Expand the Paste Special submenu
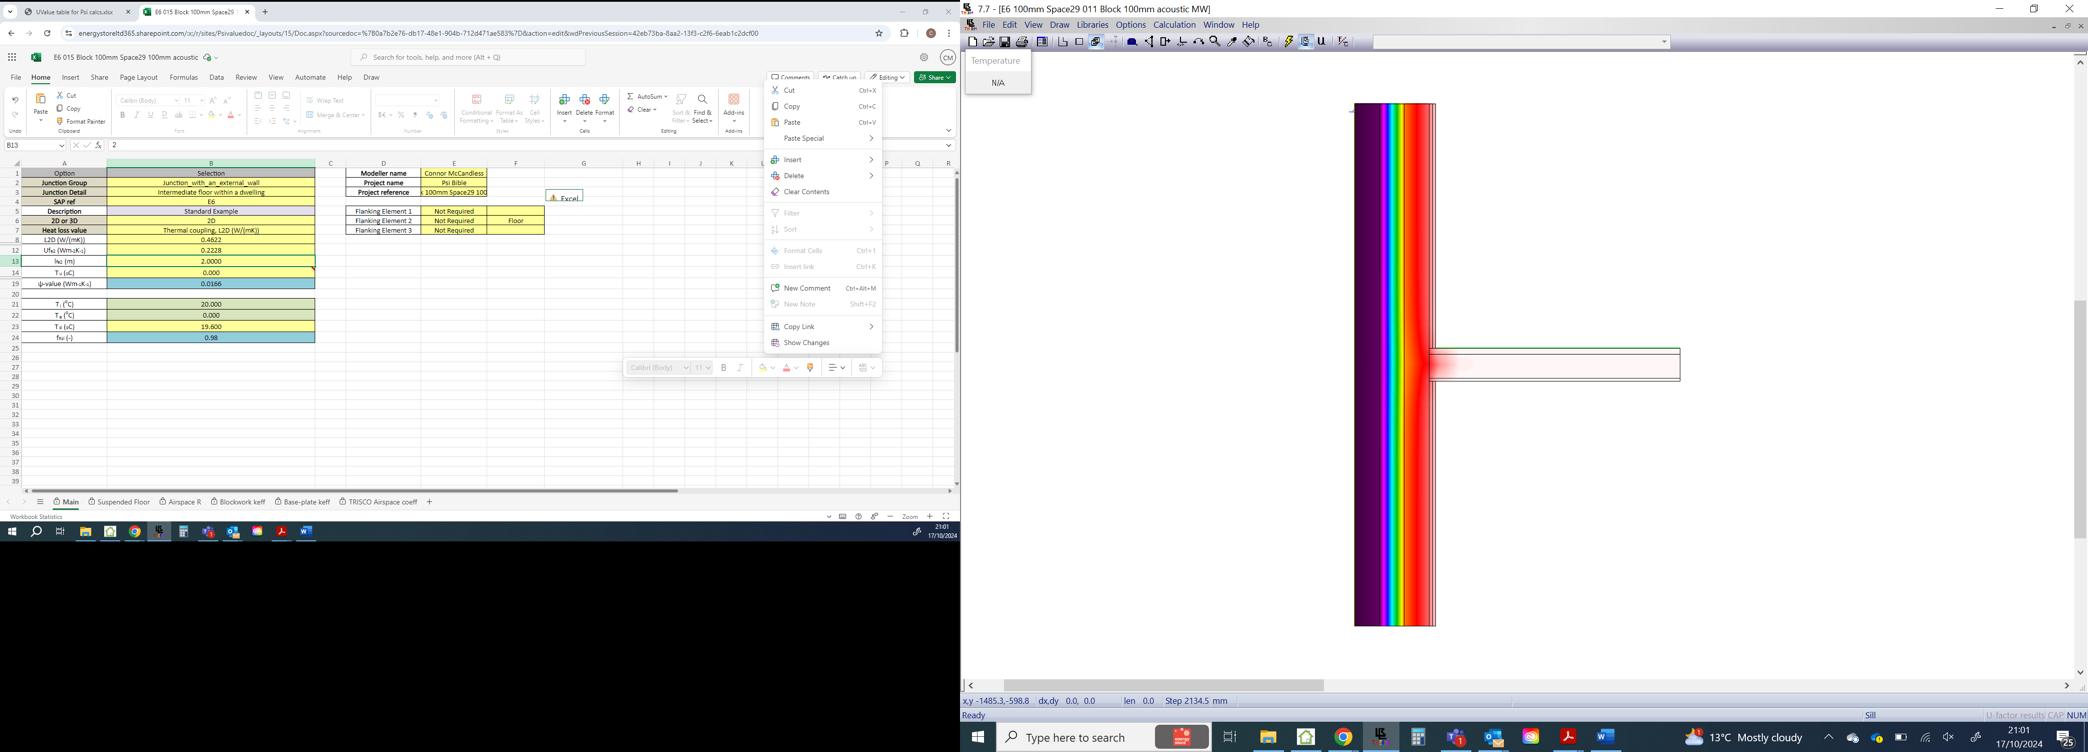This screenshot has height=752, width=2088. click(x=823, y=139)
